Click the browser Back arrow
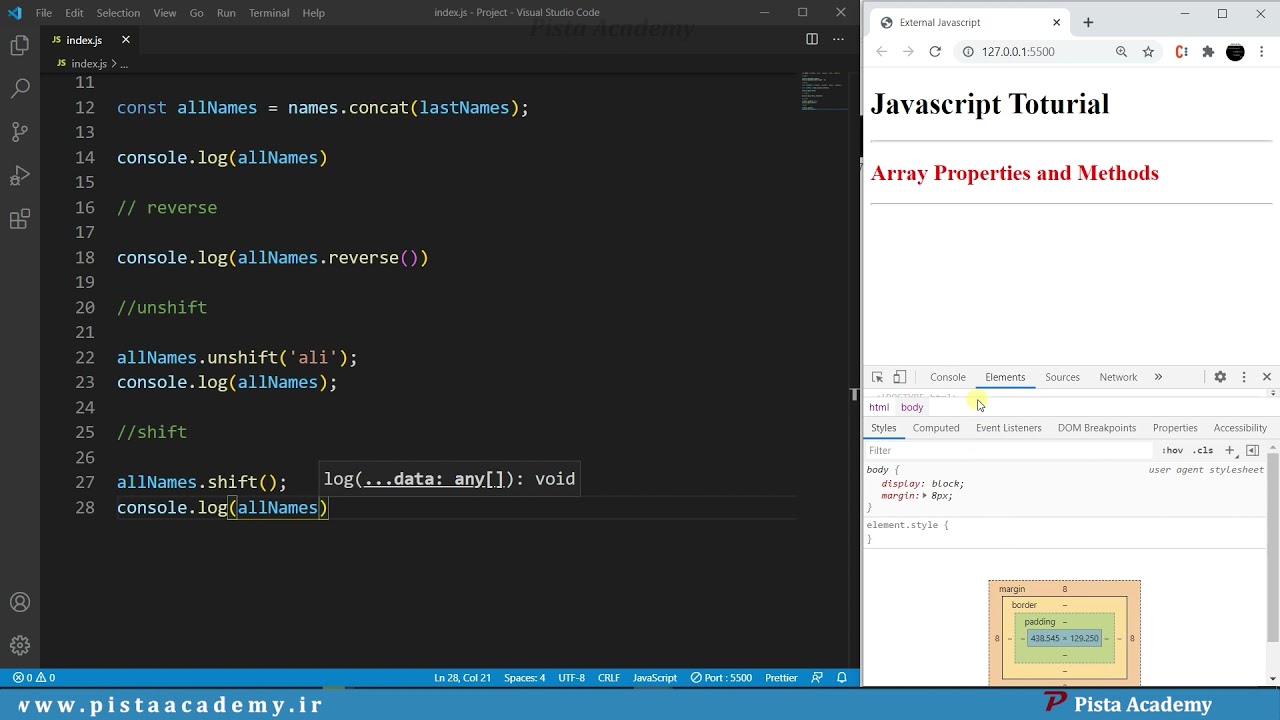The width and height of the screenshot is (1280, 720). (x=881, y=52)
